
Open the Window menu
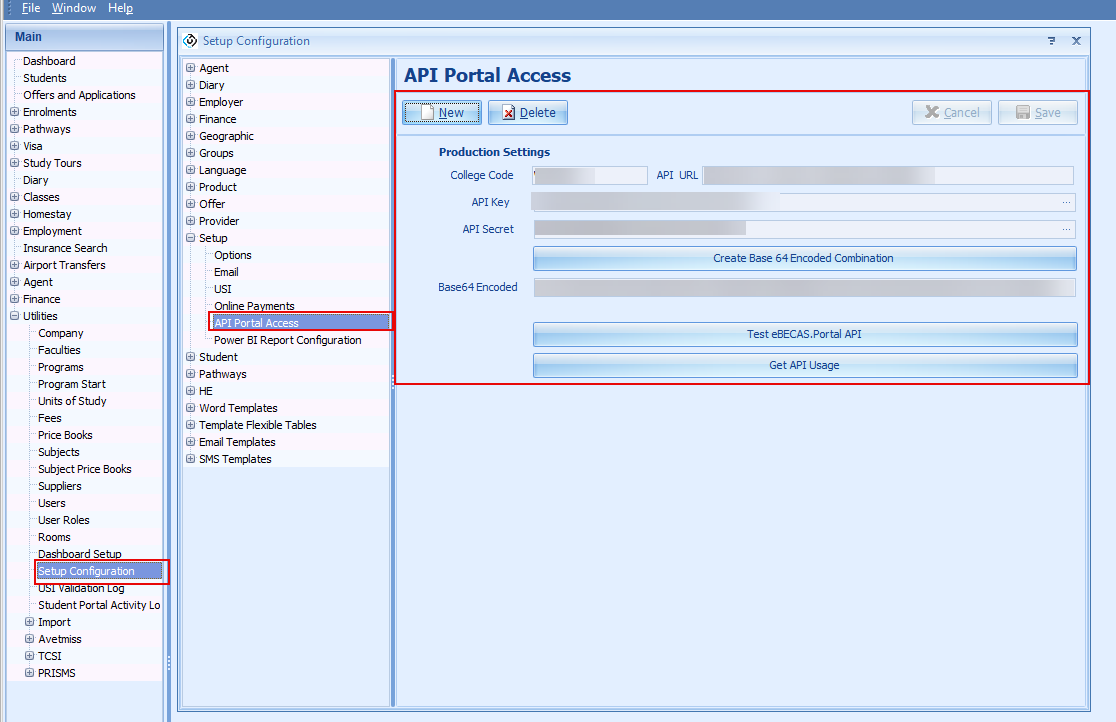[74, 8]
